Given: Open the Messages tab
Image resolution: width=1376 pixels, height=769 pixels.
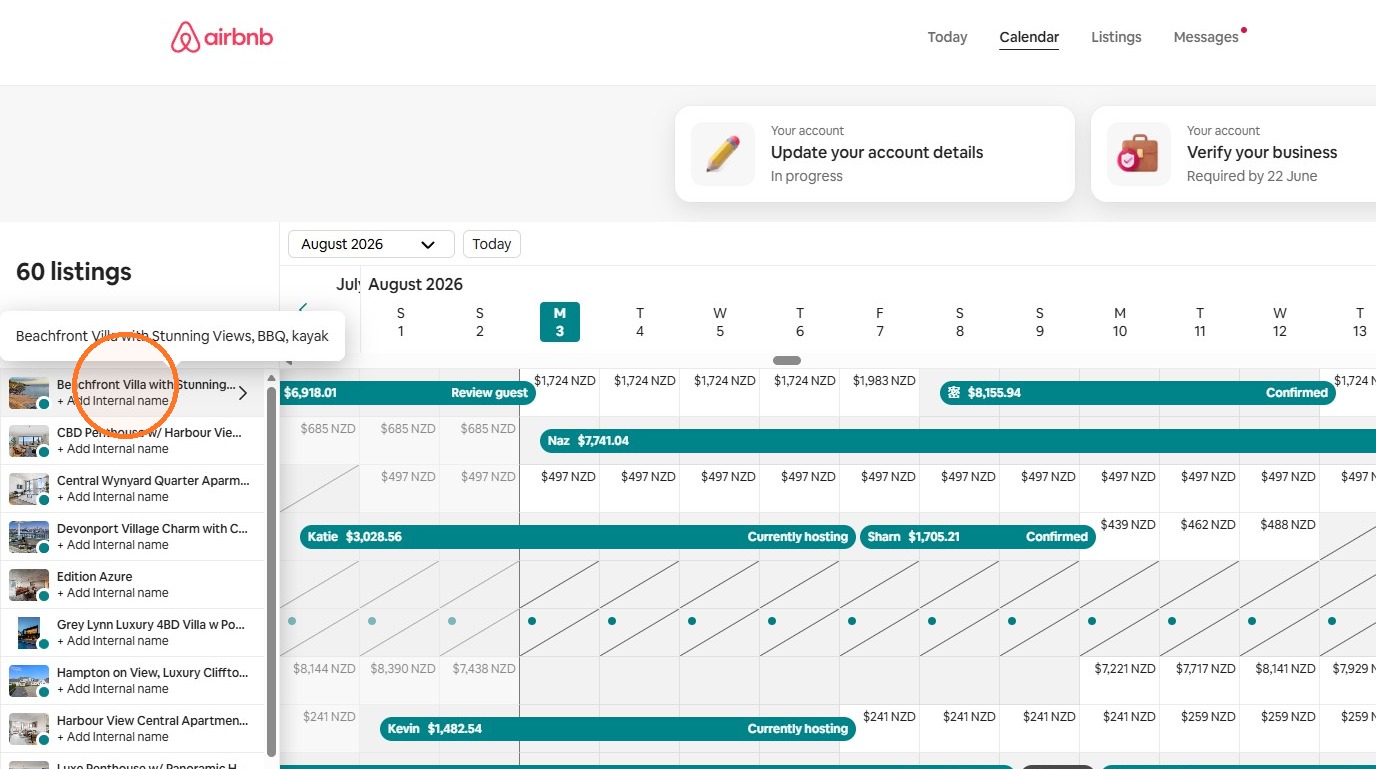Looking at the screenshot, I should [1206, 37].
